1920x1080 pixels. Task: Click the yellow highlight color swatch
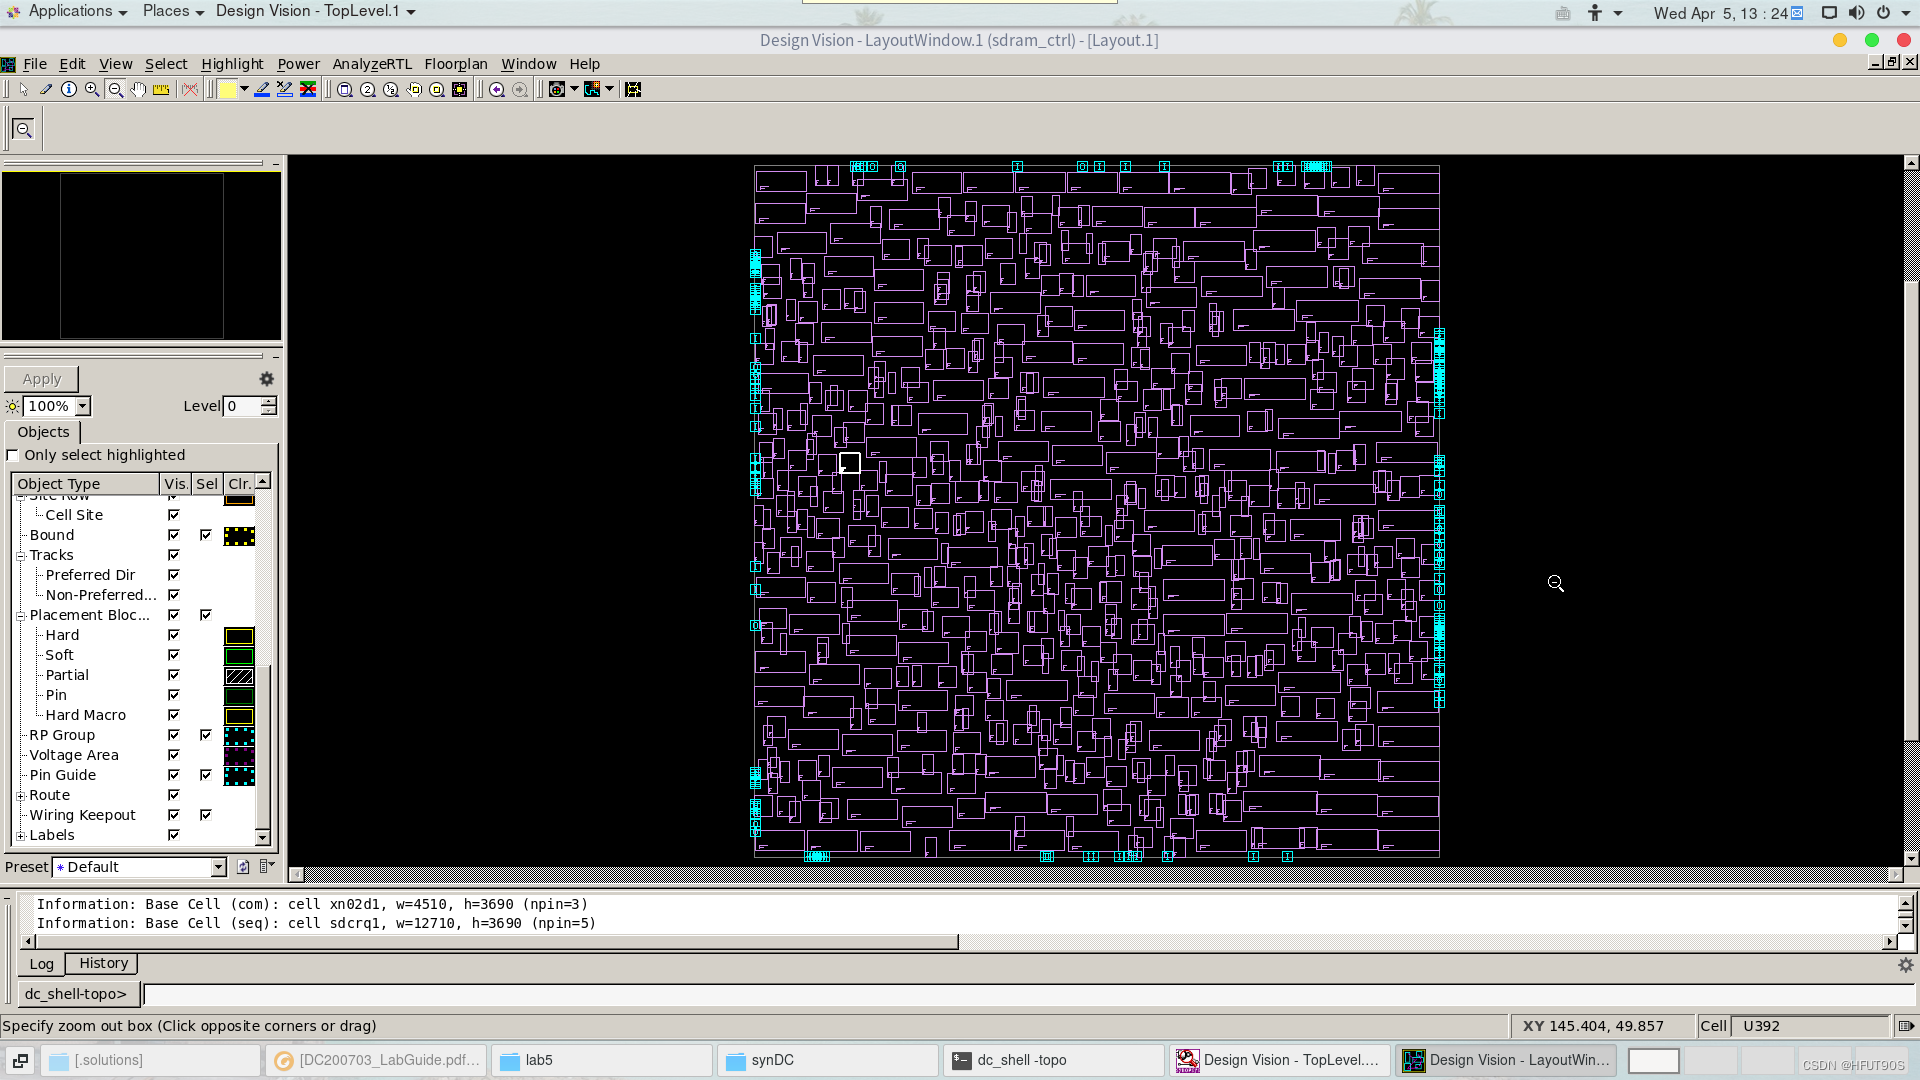coord(228,90)
